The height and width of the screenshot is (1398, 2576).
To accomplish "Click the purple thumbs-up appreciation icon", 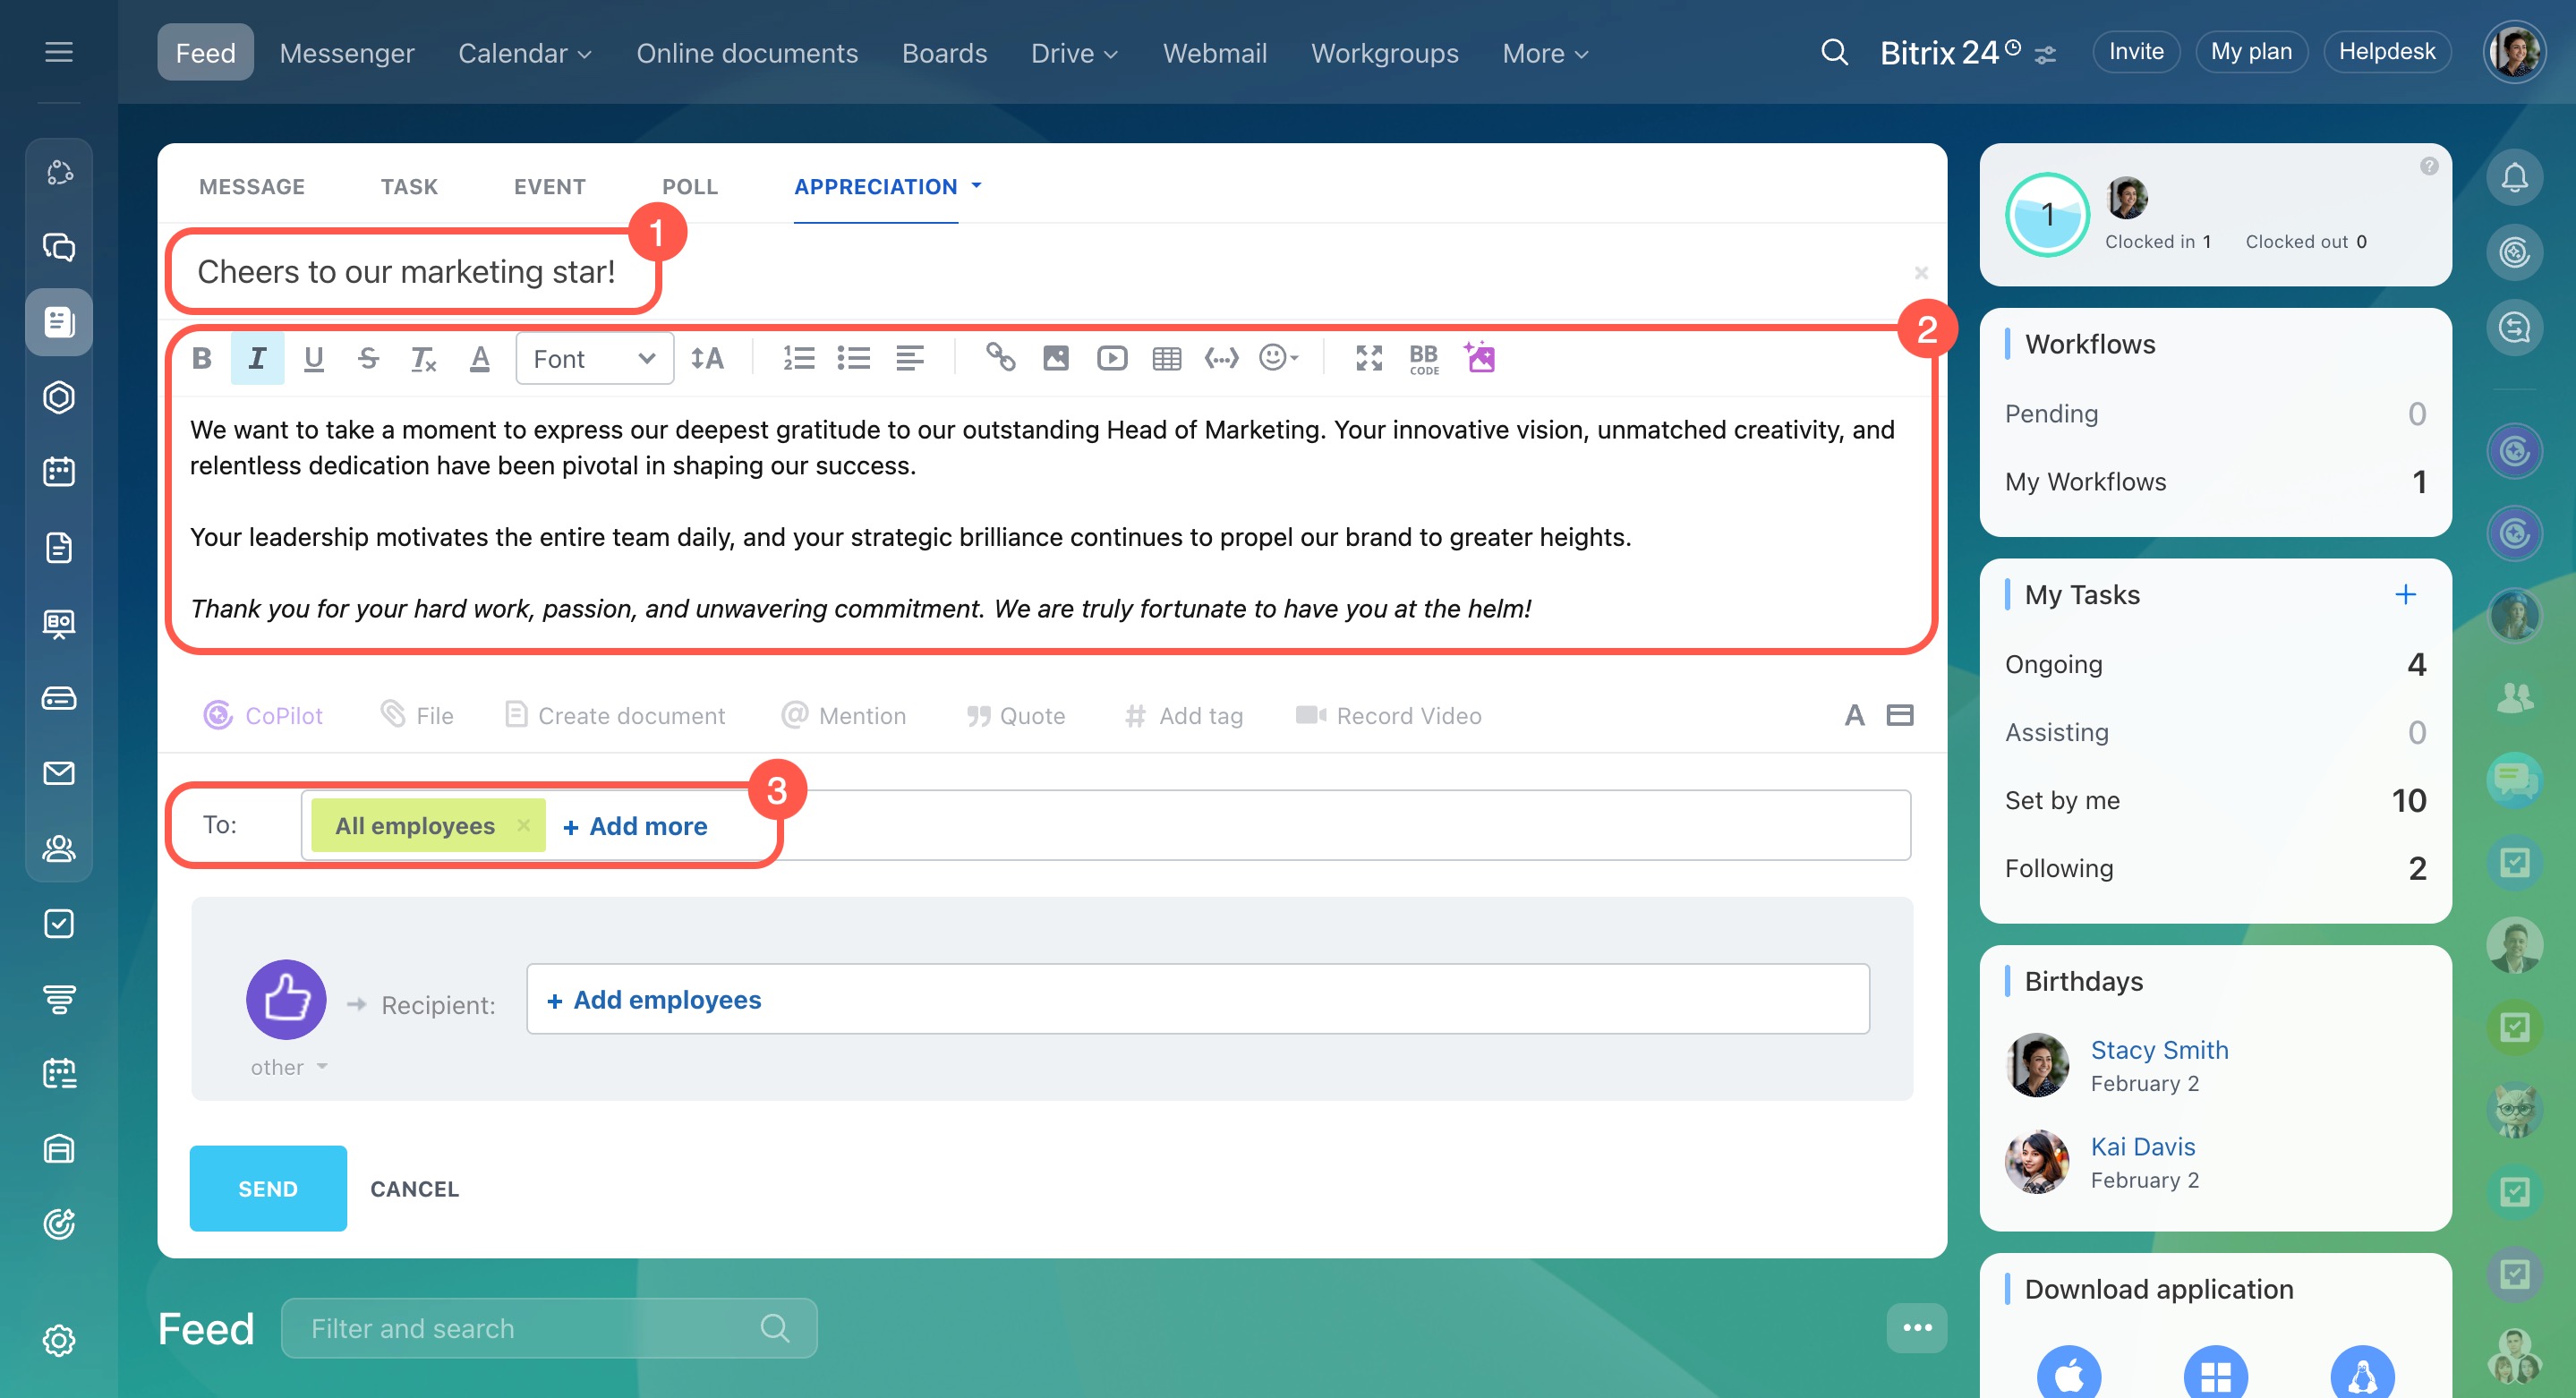I will tap(286, 999).
